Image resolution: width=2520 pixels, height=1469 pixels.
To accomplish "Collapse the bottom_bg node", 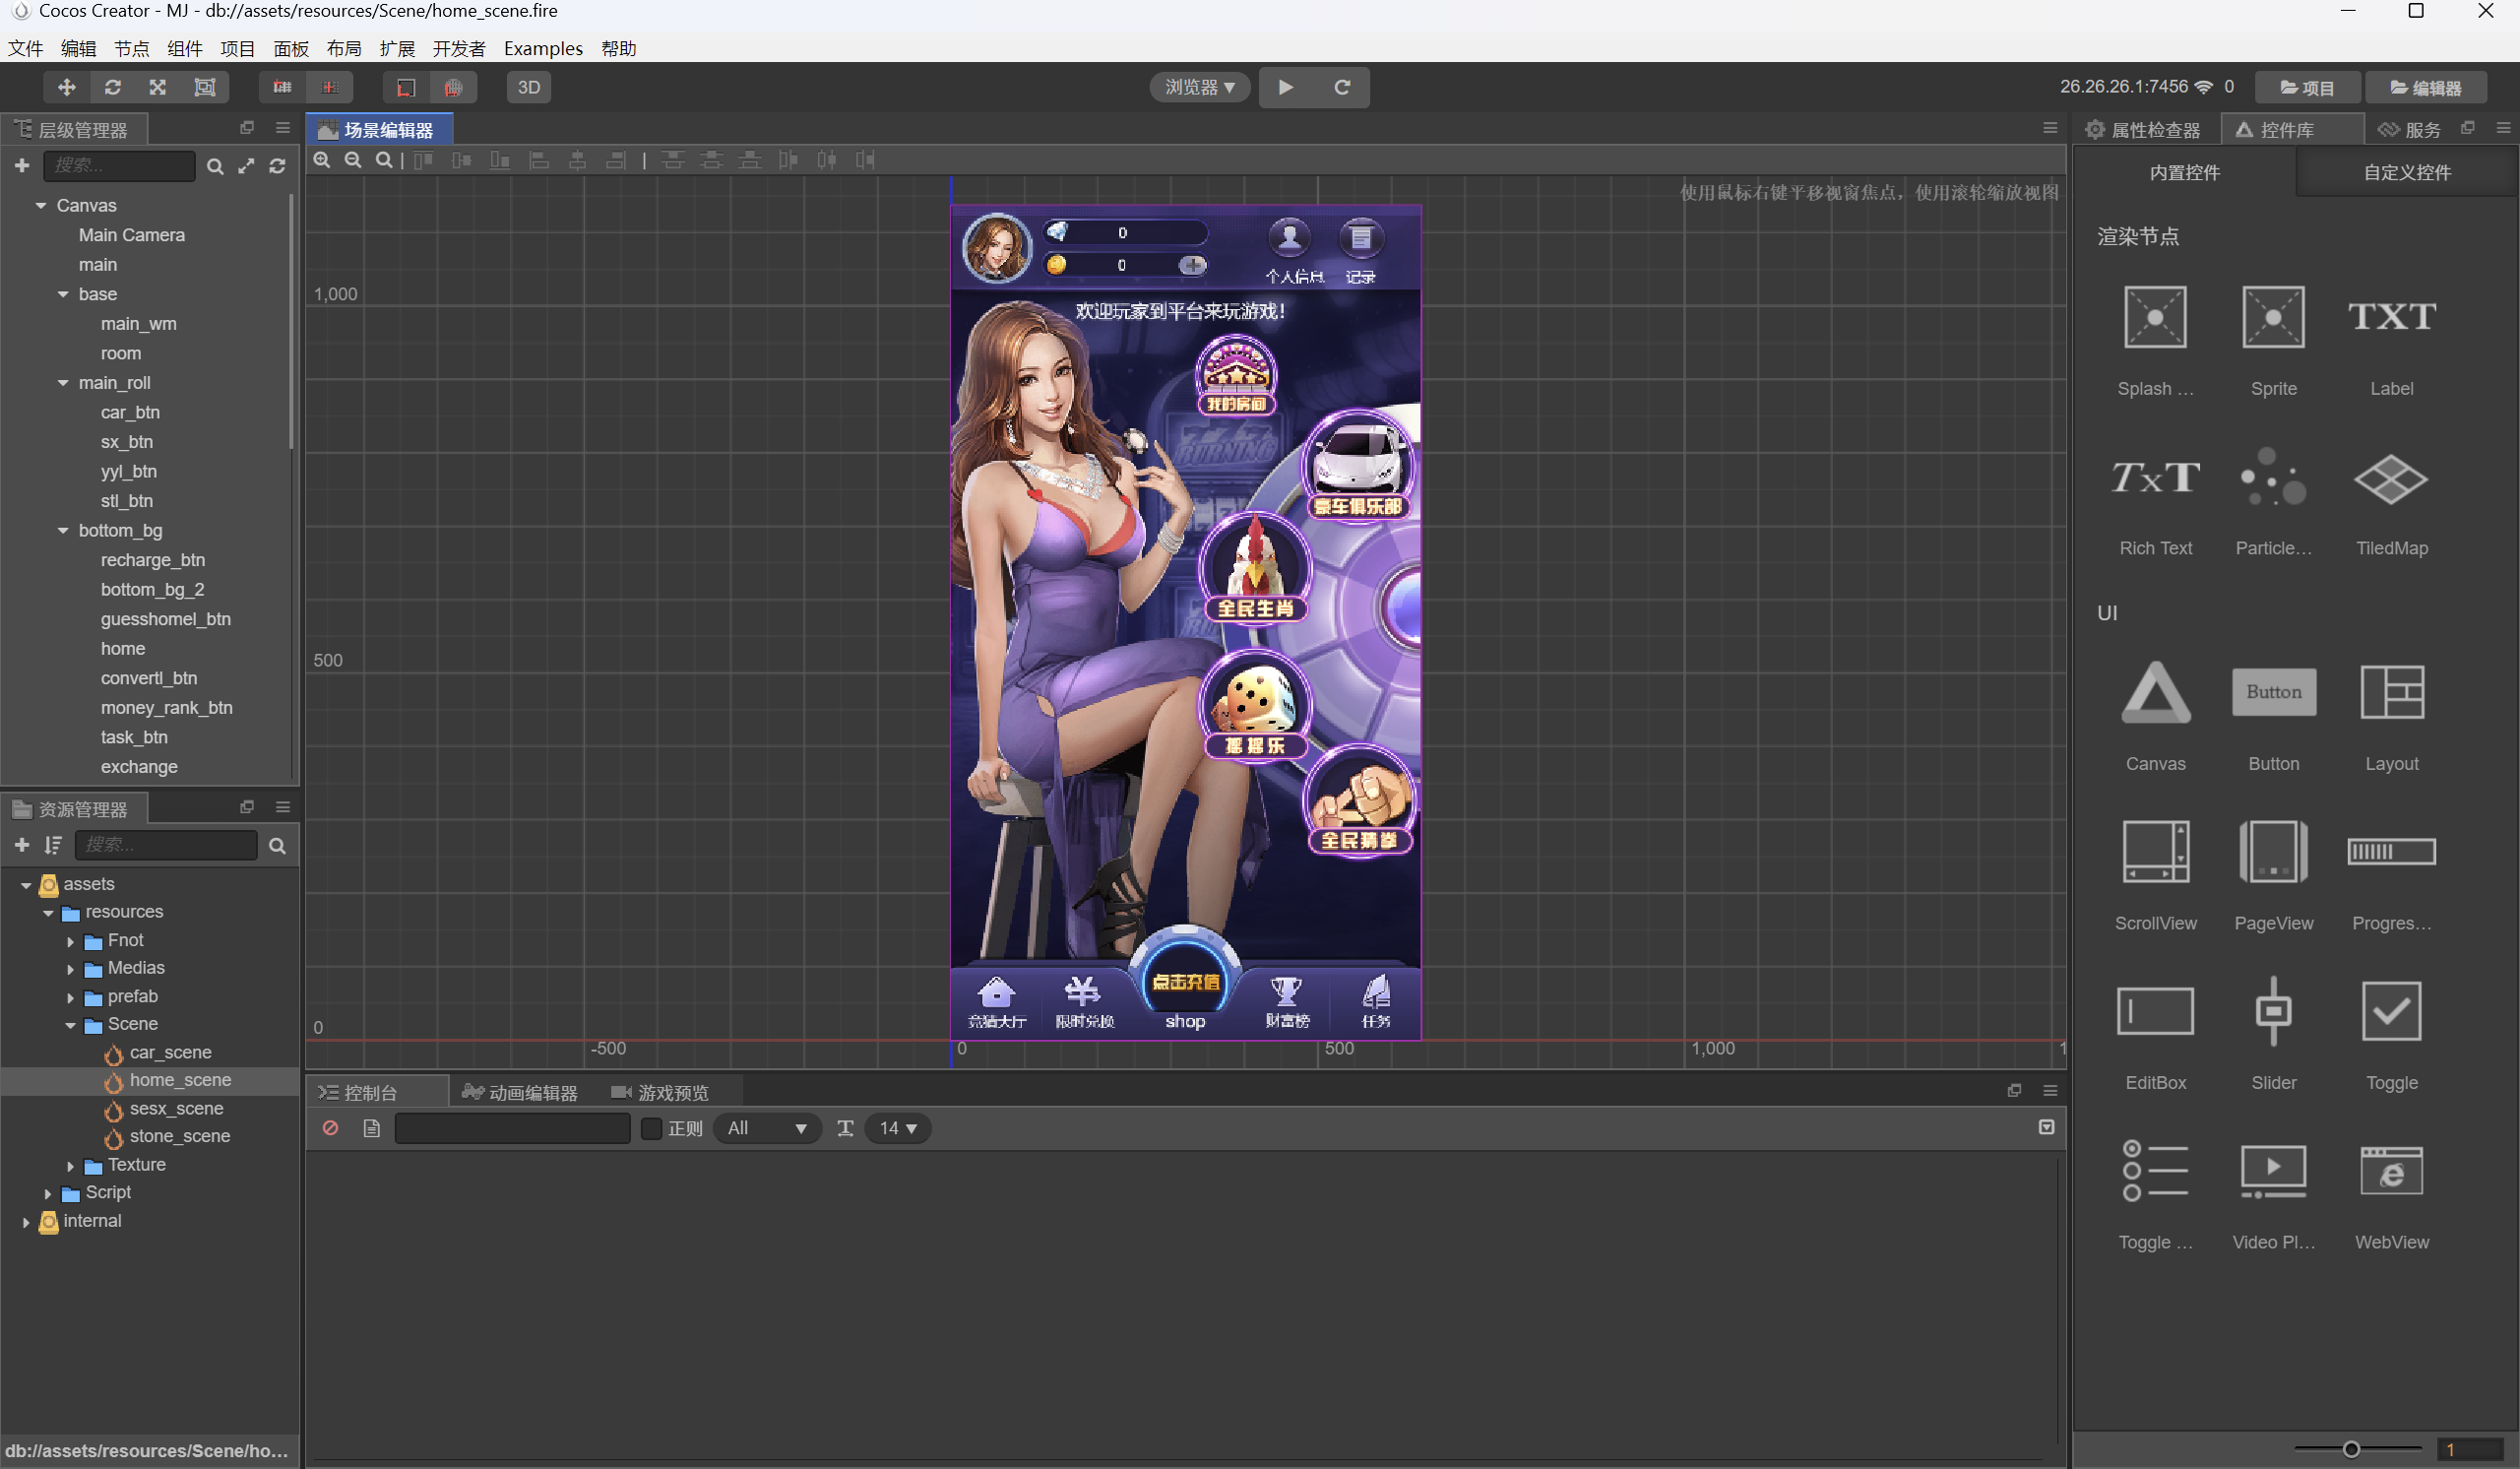I will click(63, 530).
